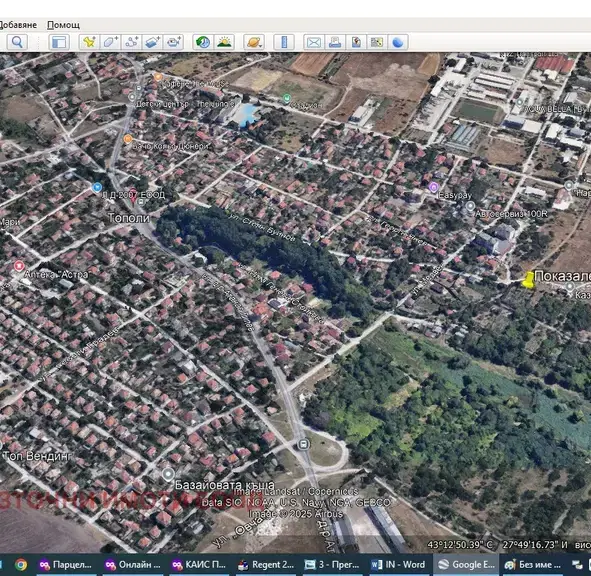Open the Помощ menu

(x=63, y=25)
